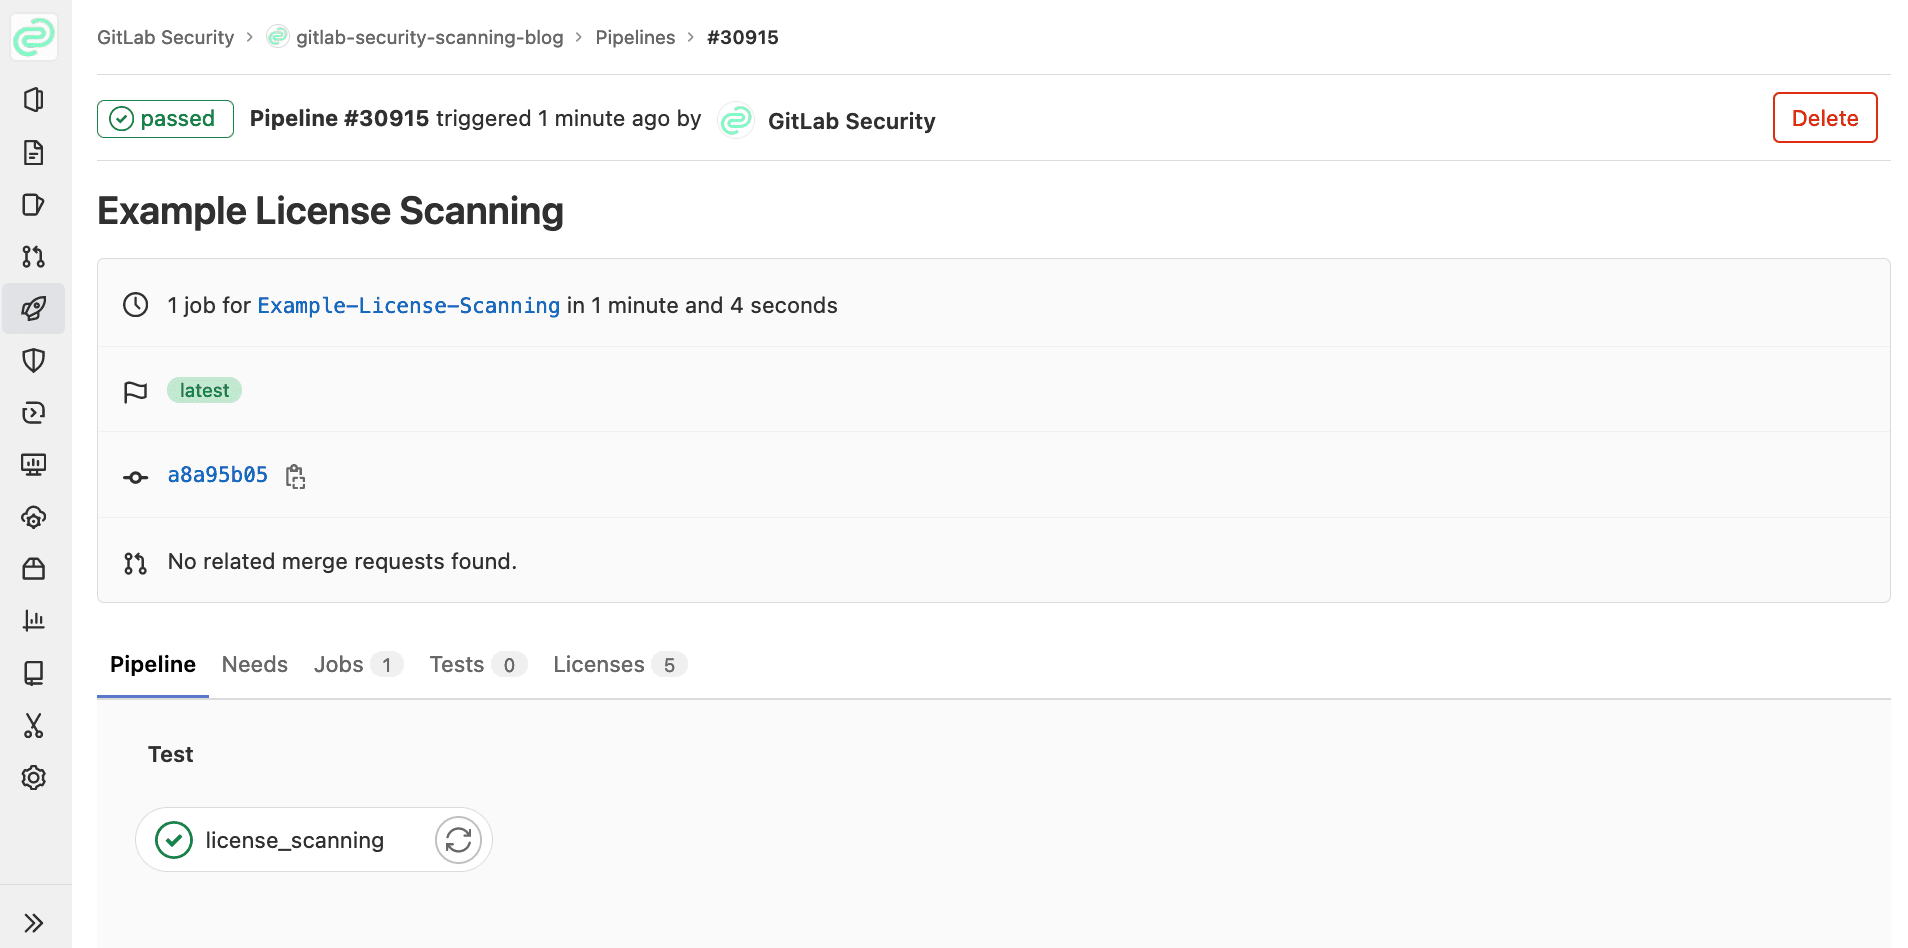Viewport: 1908px width, 948px height.
Task: Copy commit SHA with clipboard icon
Action: [295, 476]
